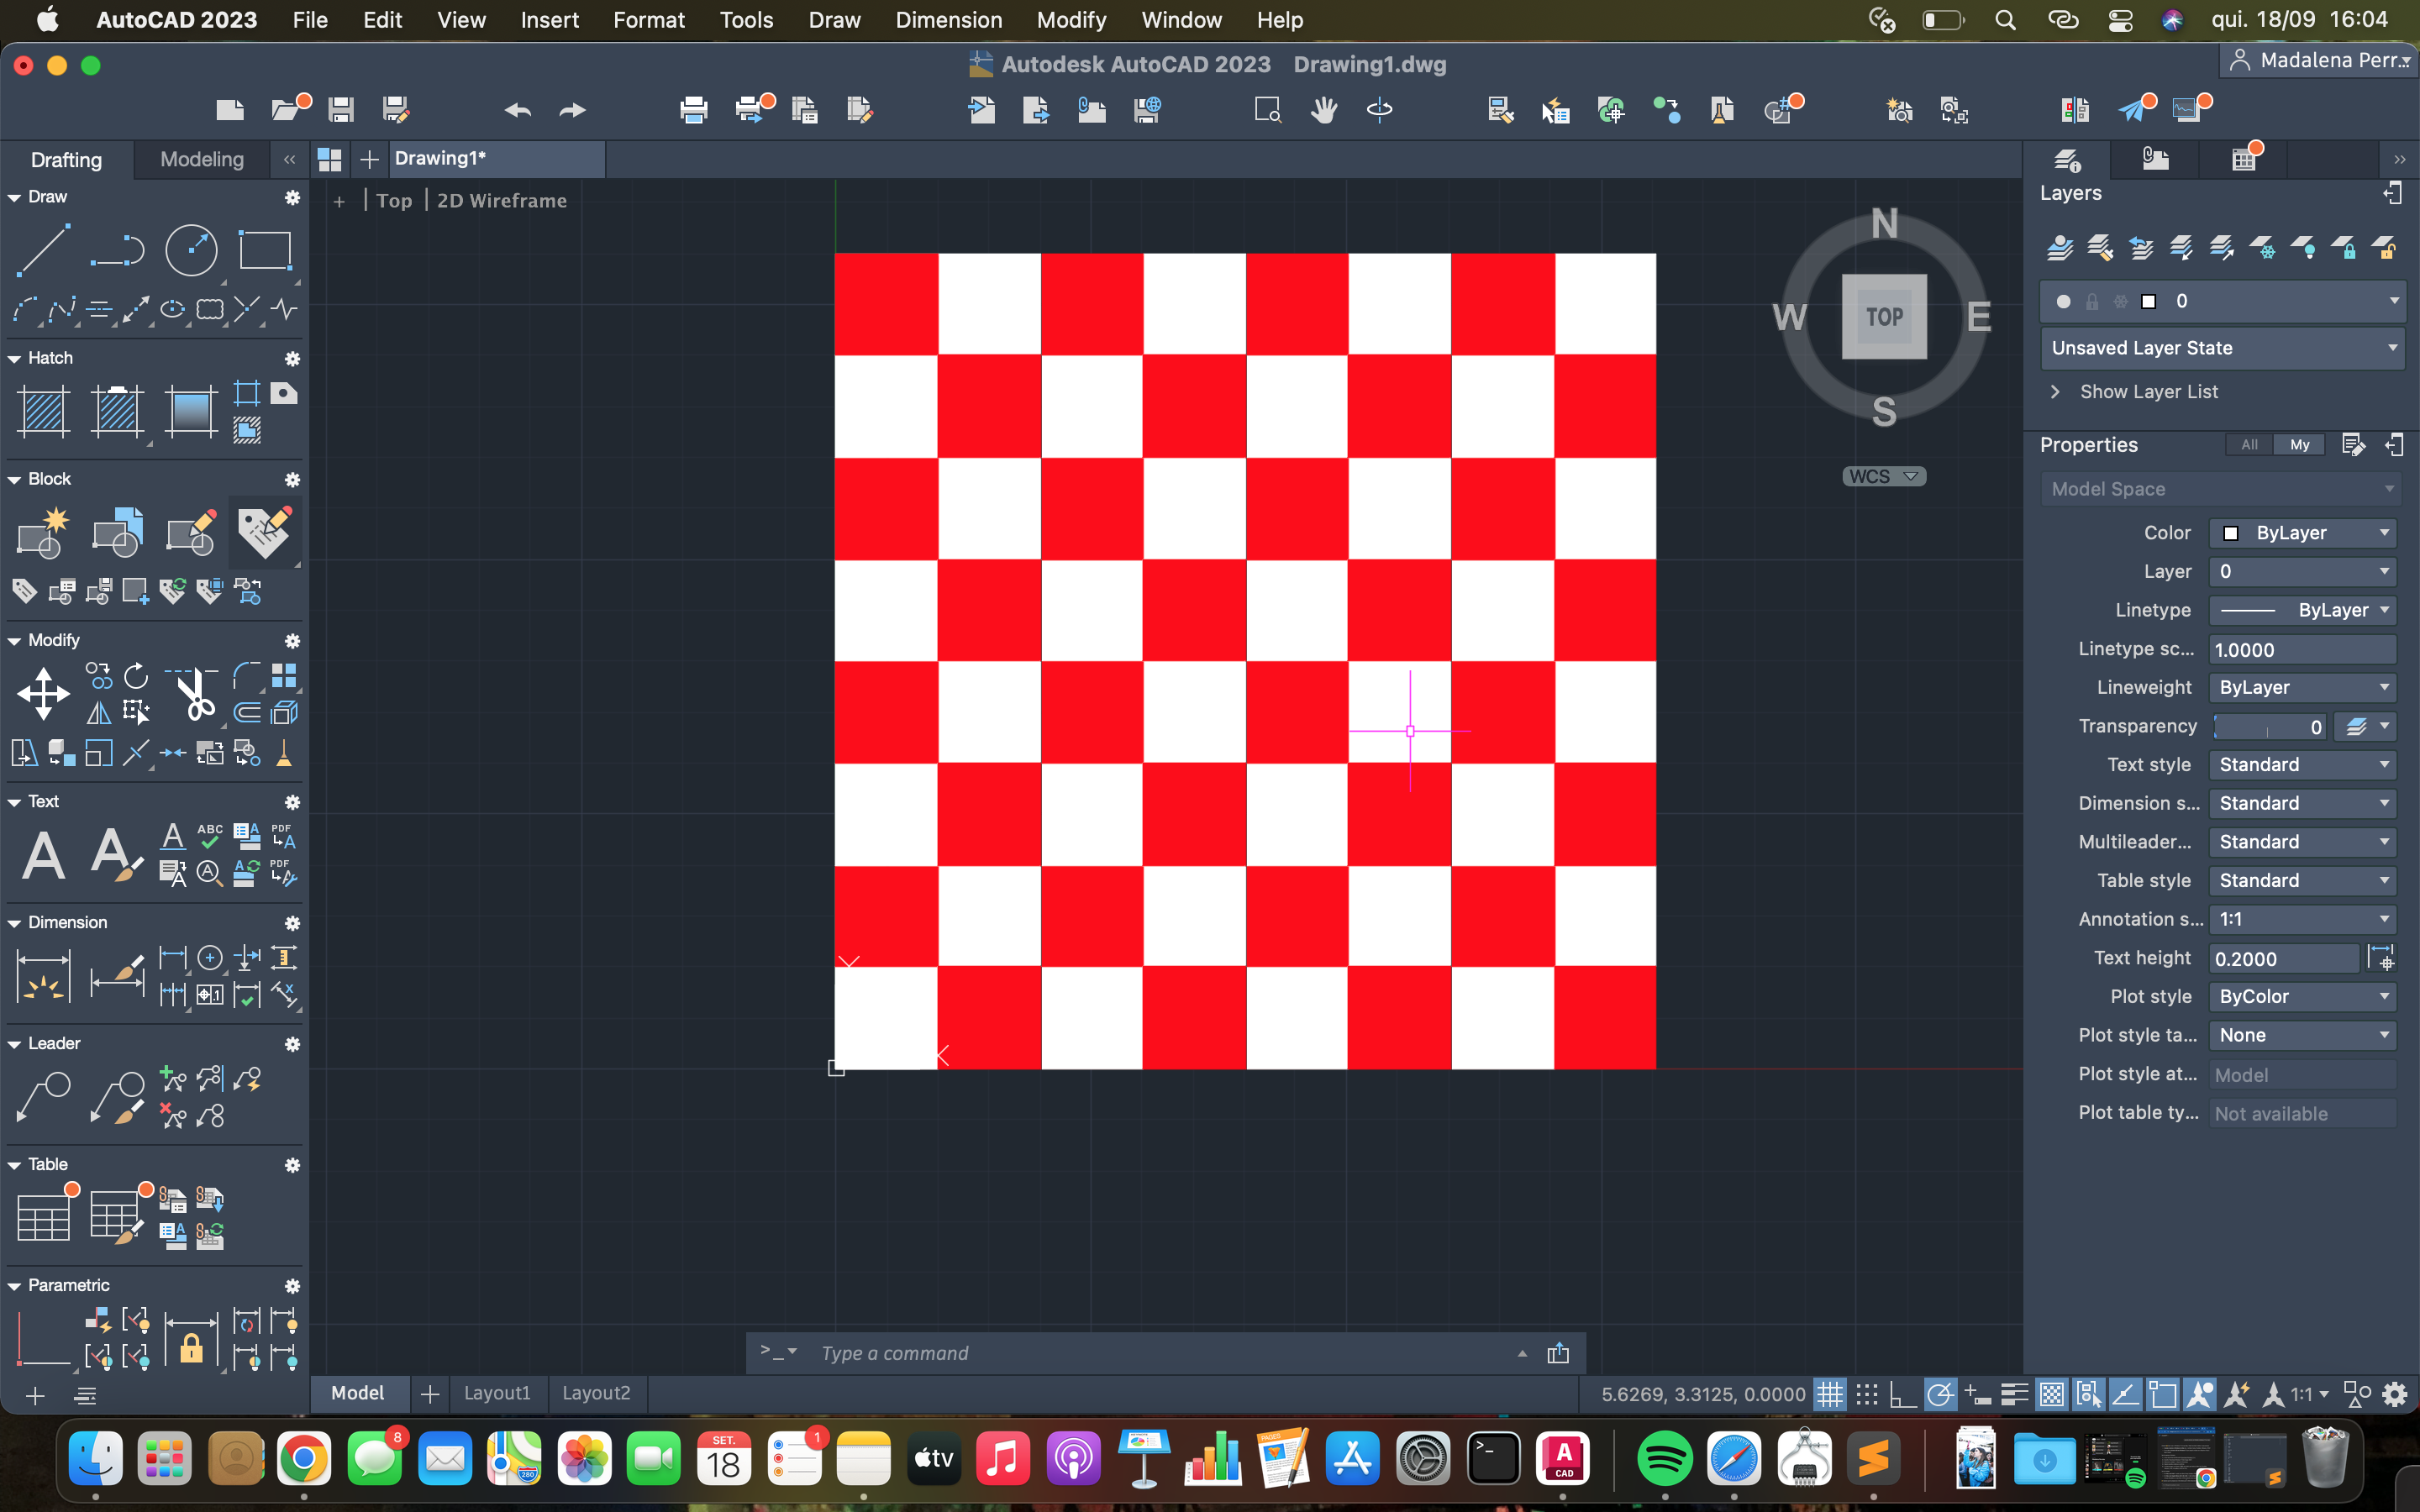This screenshot has height=1512, width=2420.
Task: Select the Trim scissors tool
Action: (194, 693)
